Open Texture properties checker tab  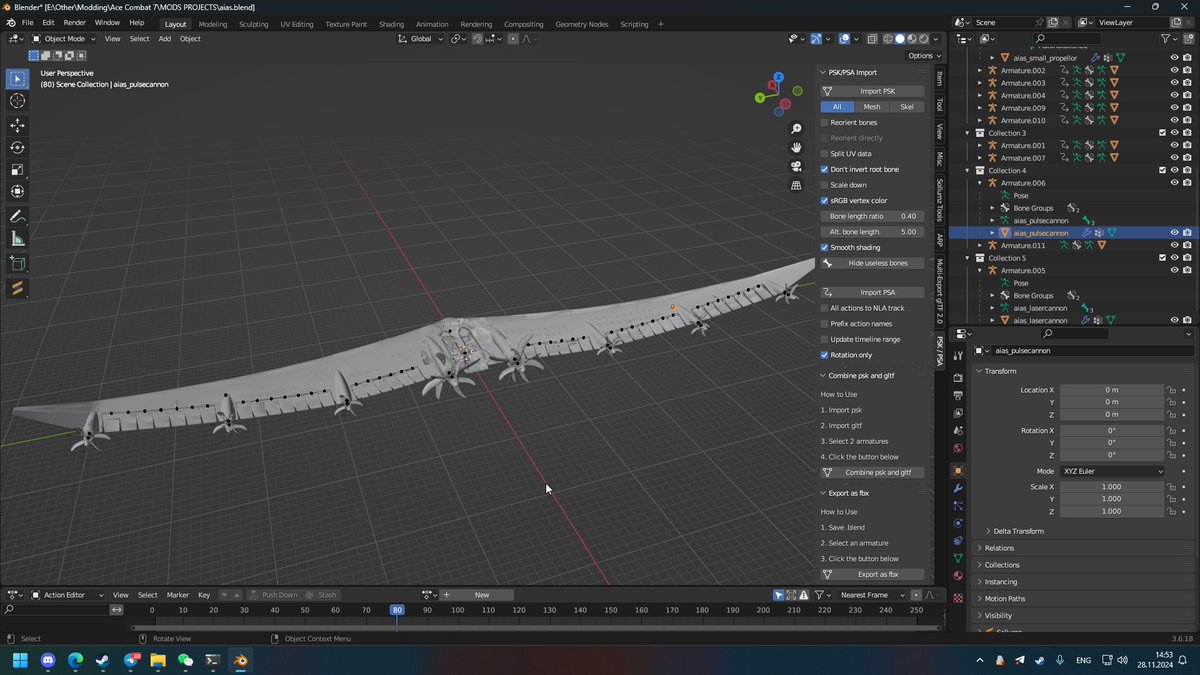(958, 598)
